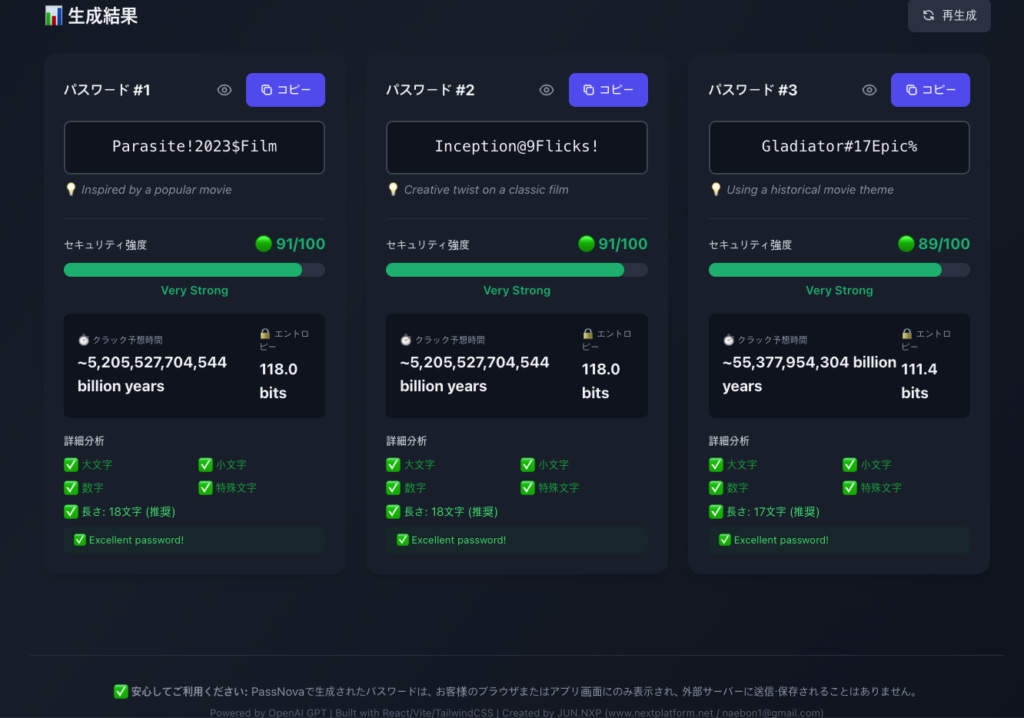Click the lock icon beside エントロピー in Password #2
1024x718 pixels.
tap(587, 334)
